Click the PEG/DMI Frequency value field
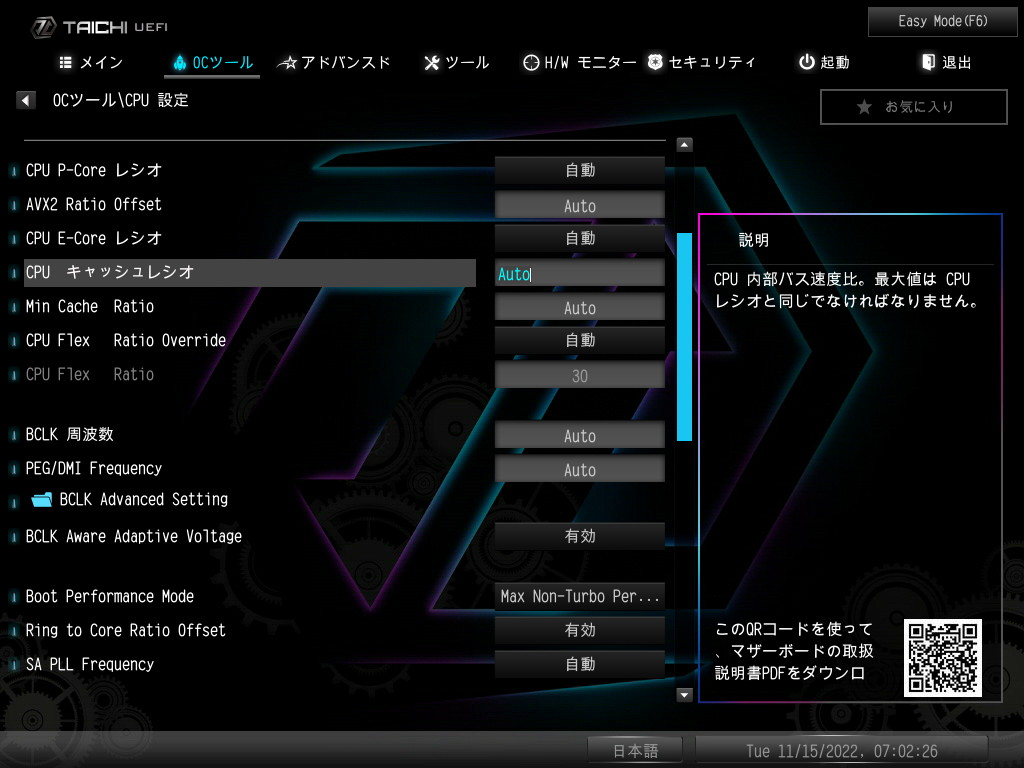The height and width of the screenshot is (768, 1024). (x=579, y=469)
